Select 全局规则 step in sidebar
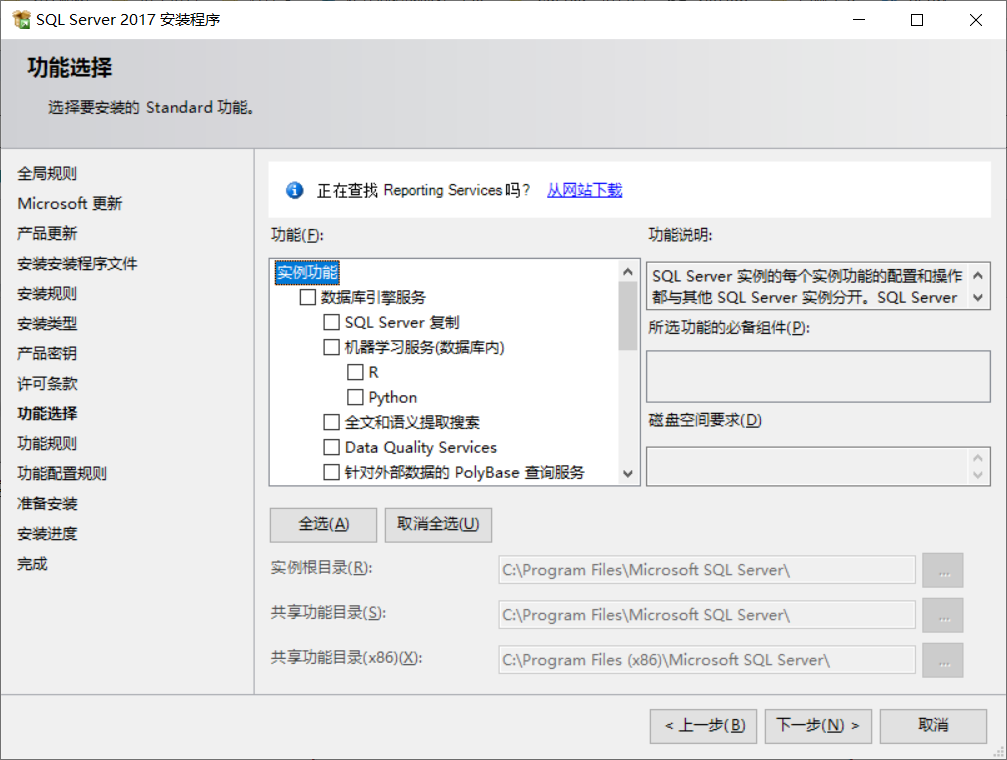Image resolution: width=1007 pixels, height=760 pixels. (47, 173)
